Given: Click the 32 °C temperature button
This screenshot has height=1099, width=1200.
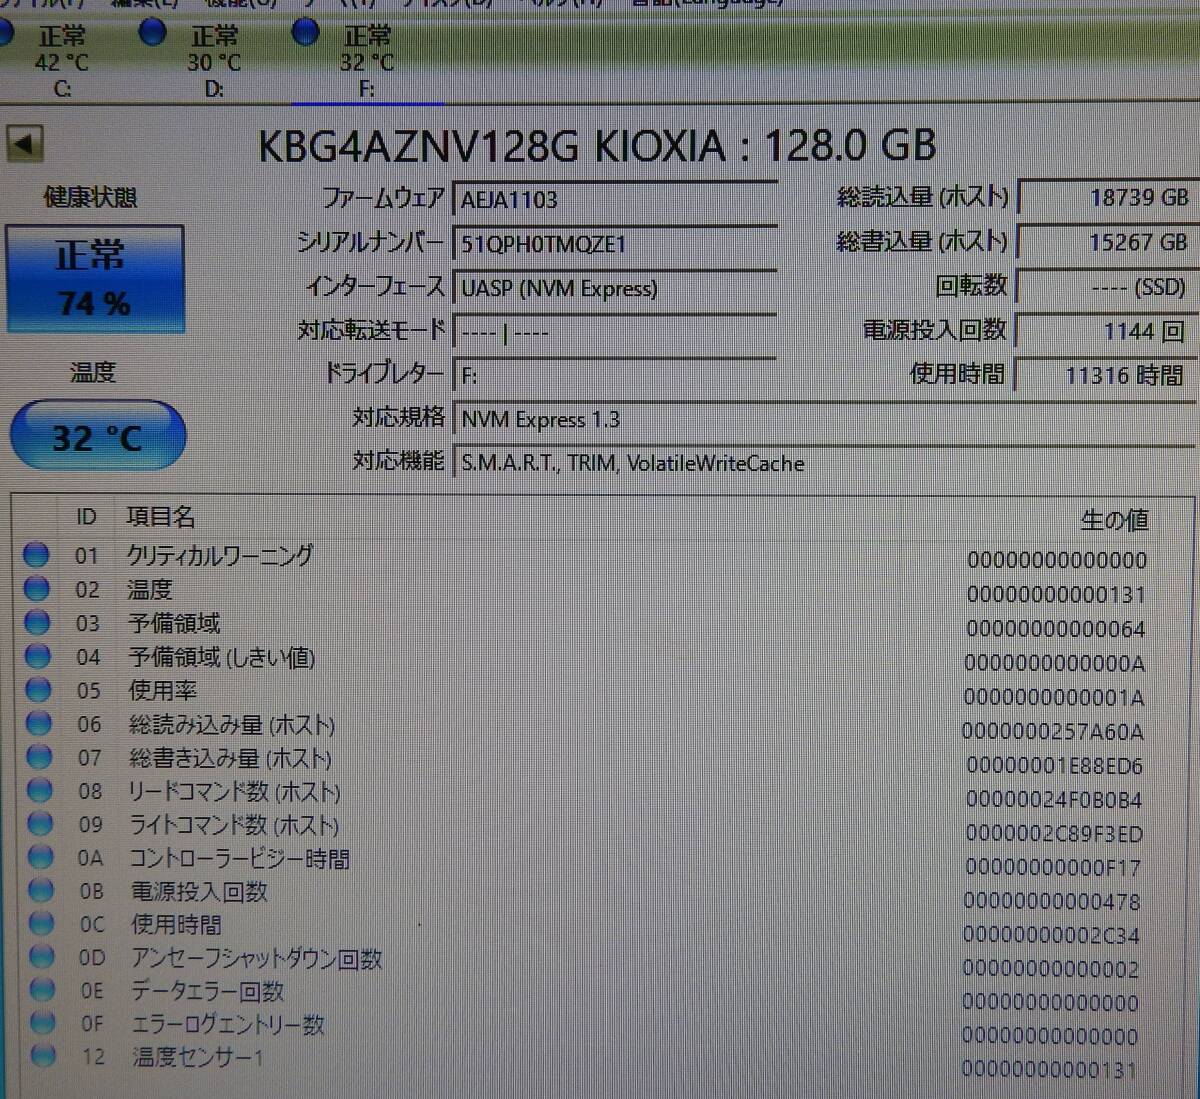Looking at the screenshot, I should tap(97, 436).
